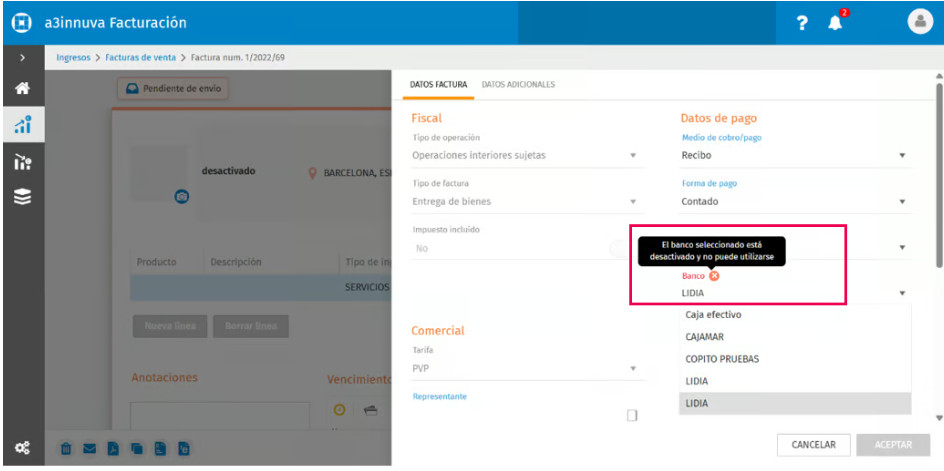Select CAJAMAR from the bank list
Screen dimensions: 944x471
[x=795, y=337]
